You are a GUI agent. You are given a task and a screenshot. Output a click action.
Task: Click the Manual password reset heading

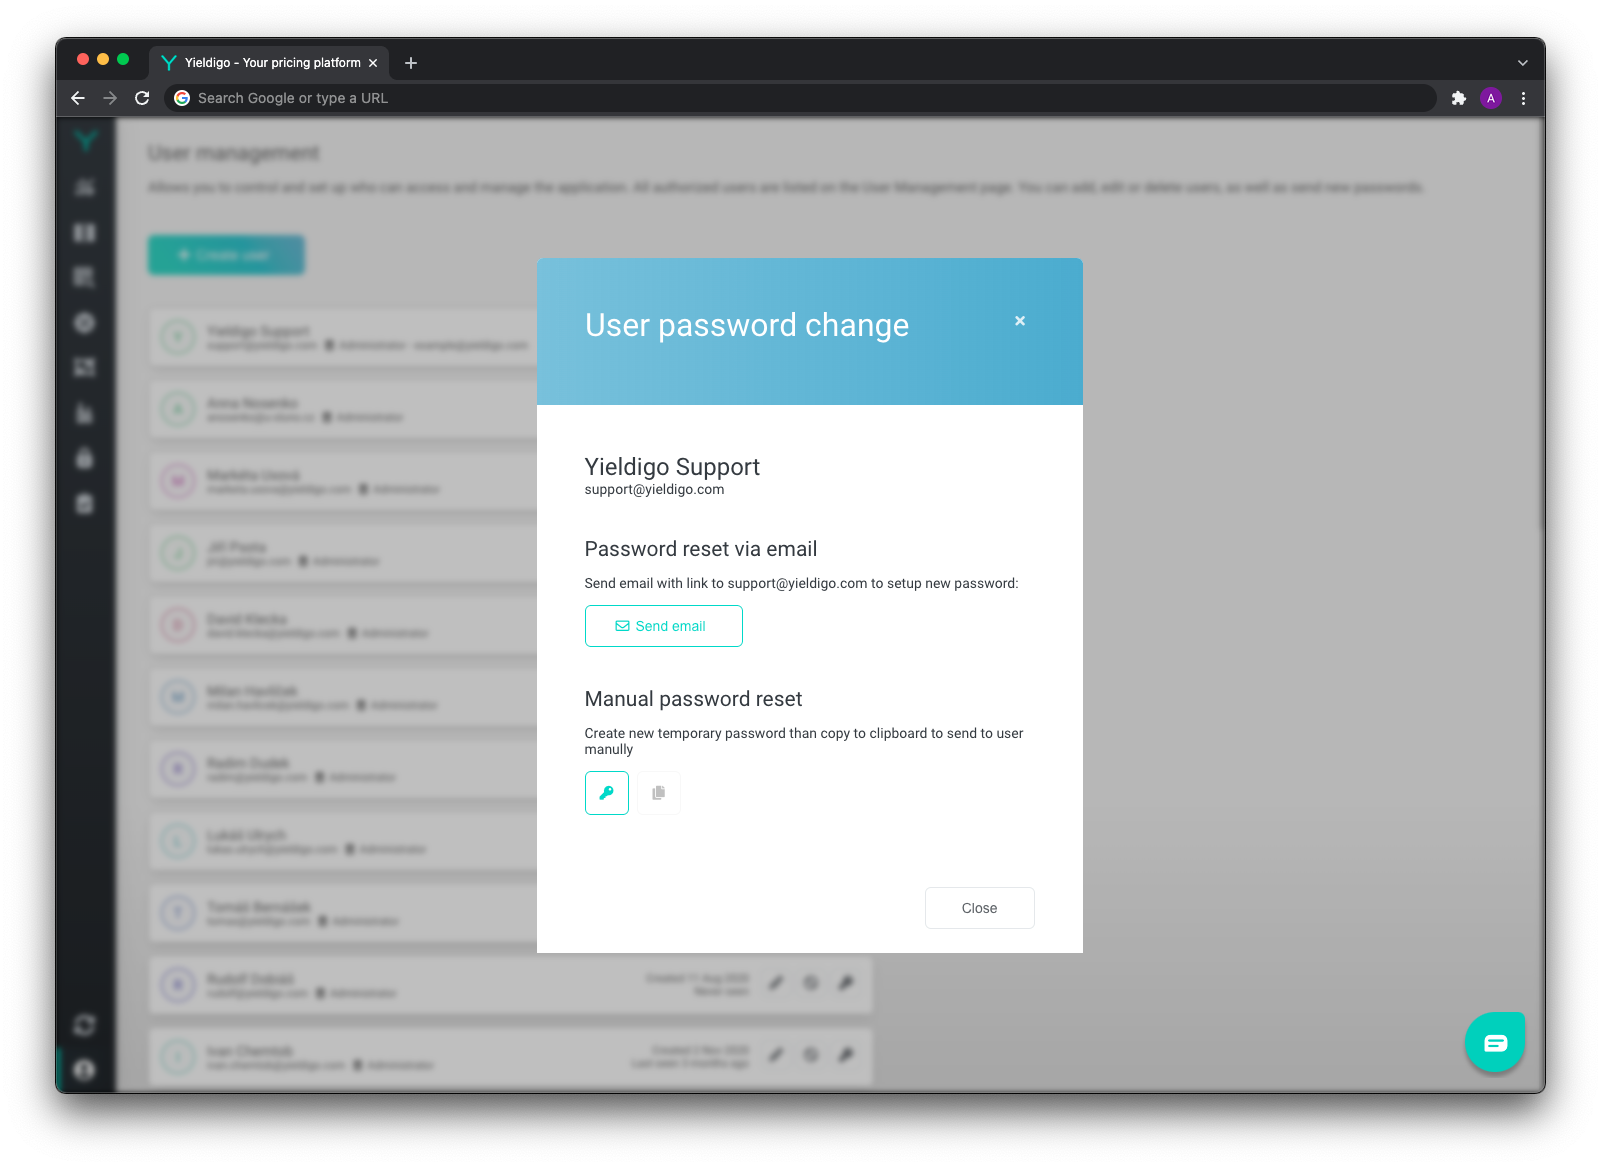[693, 699]
